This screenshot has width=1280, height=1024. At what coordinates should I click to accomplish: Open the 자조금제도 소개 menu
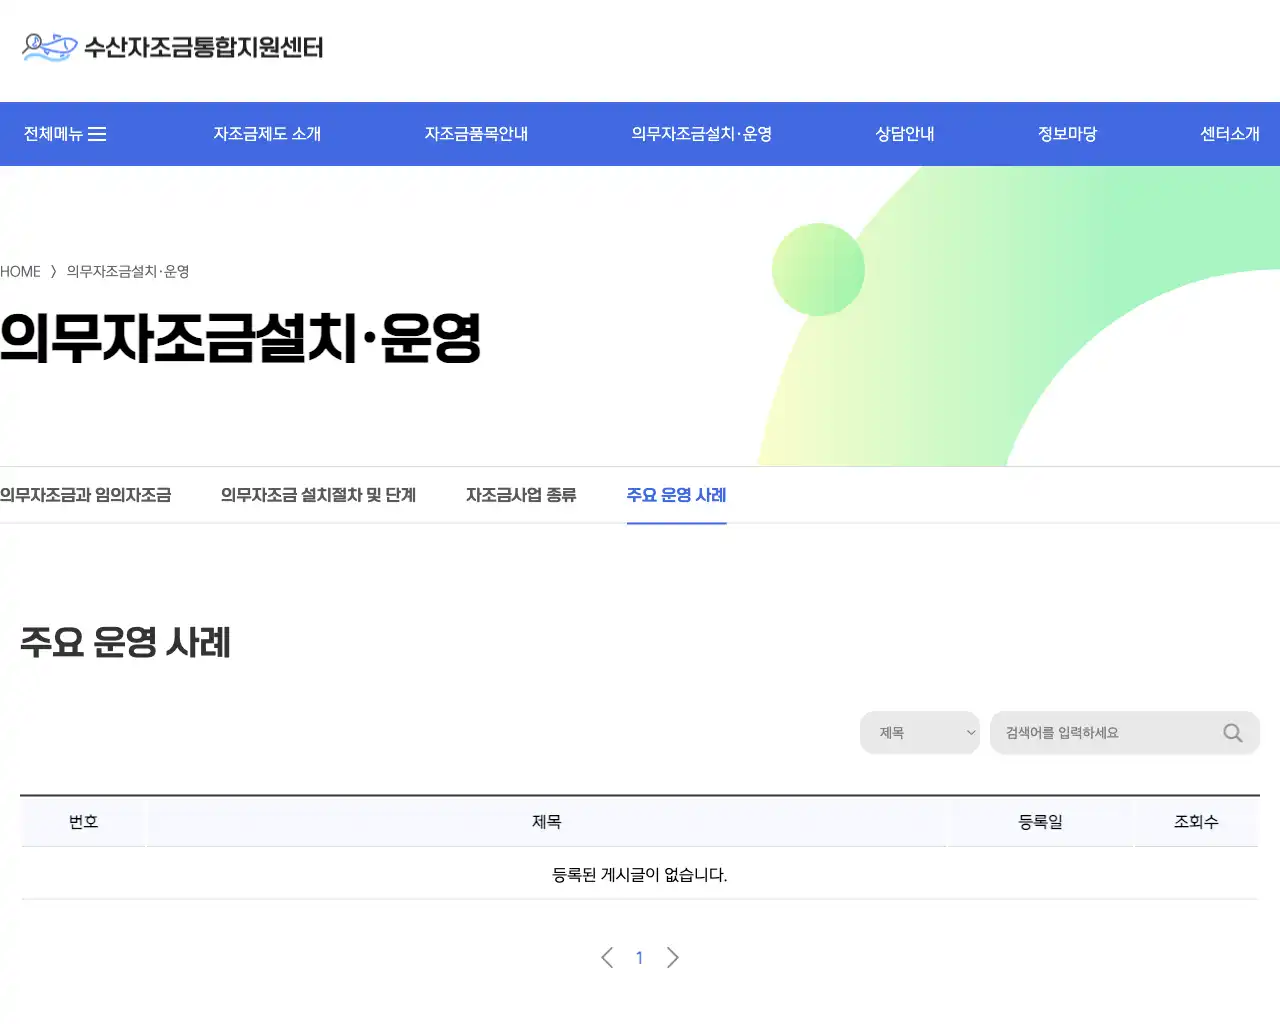point(266,133)
